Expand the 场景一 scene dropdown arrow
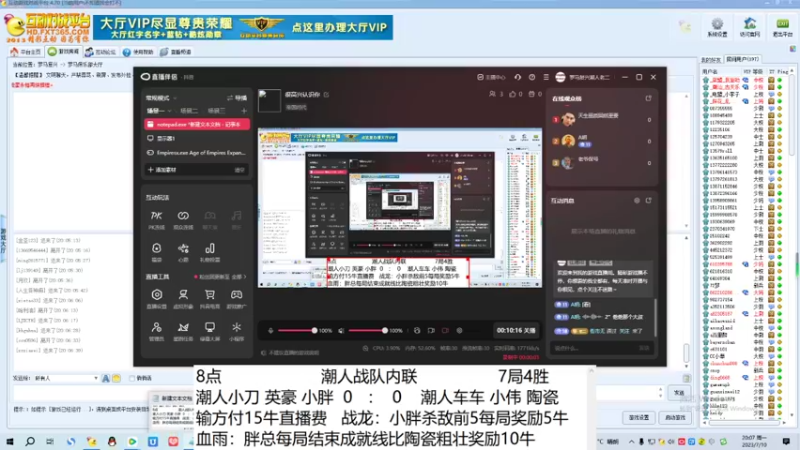Screen dimensions: 800x450 point(169,111)
